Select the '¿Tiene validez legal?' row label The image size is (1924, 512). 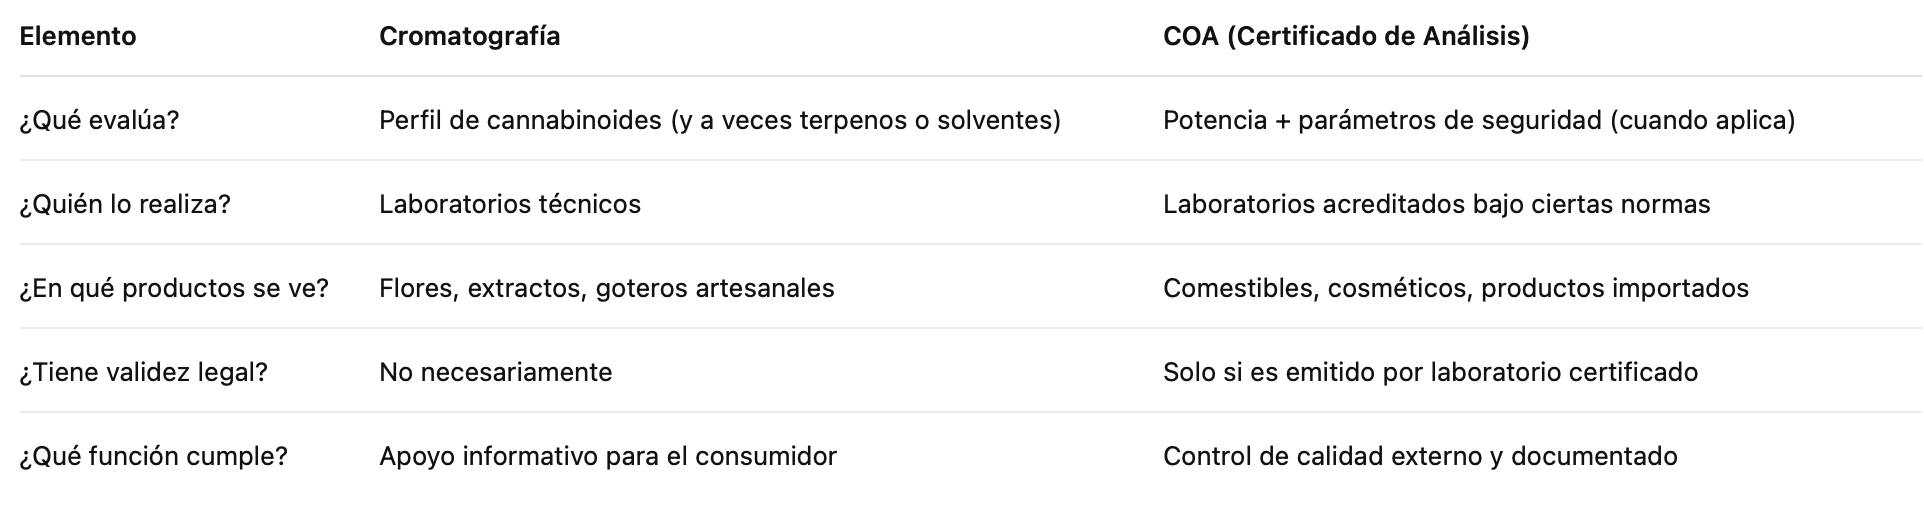[x=144, y=372]
